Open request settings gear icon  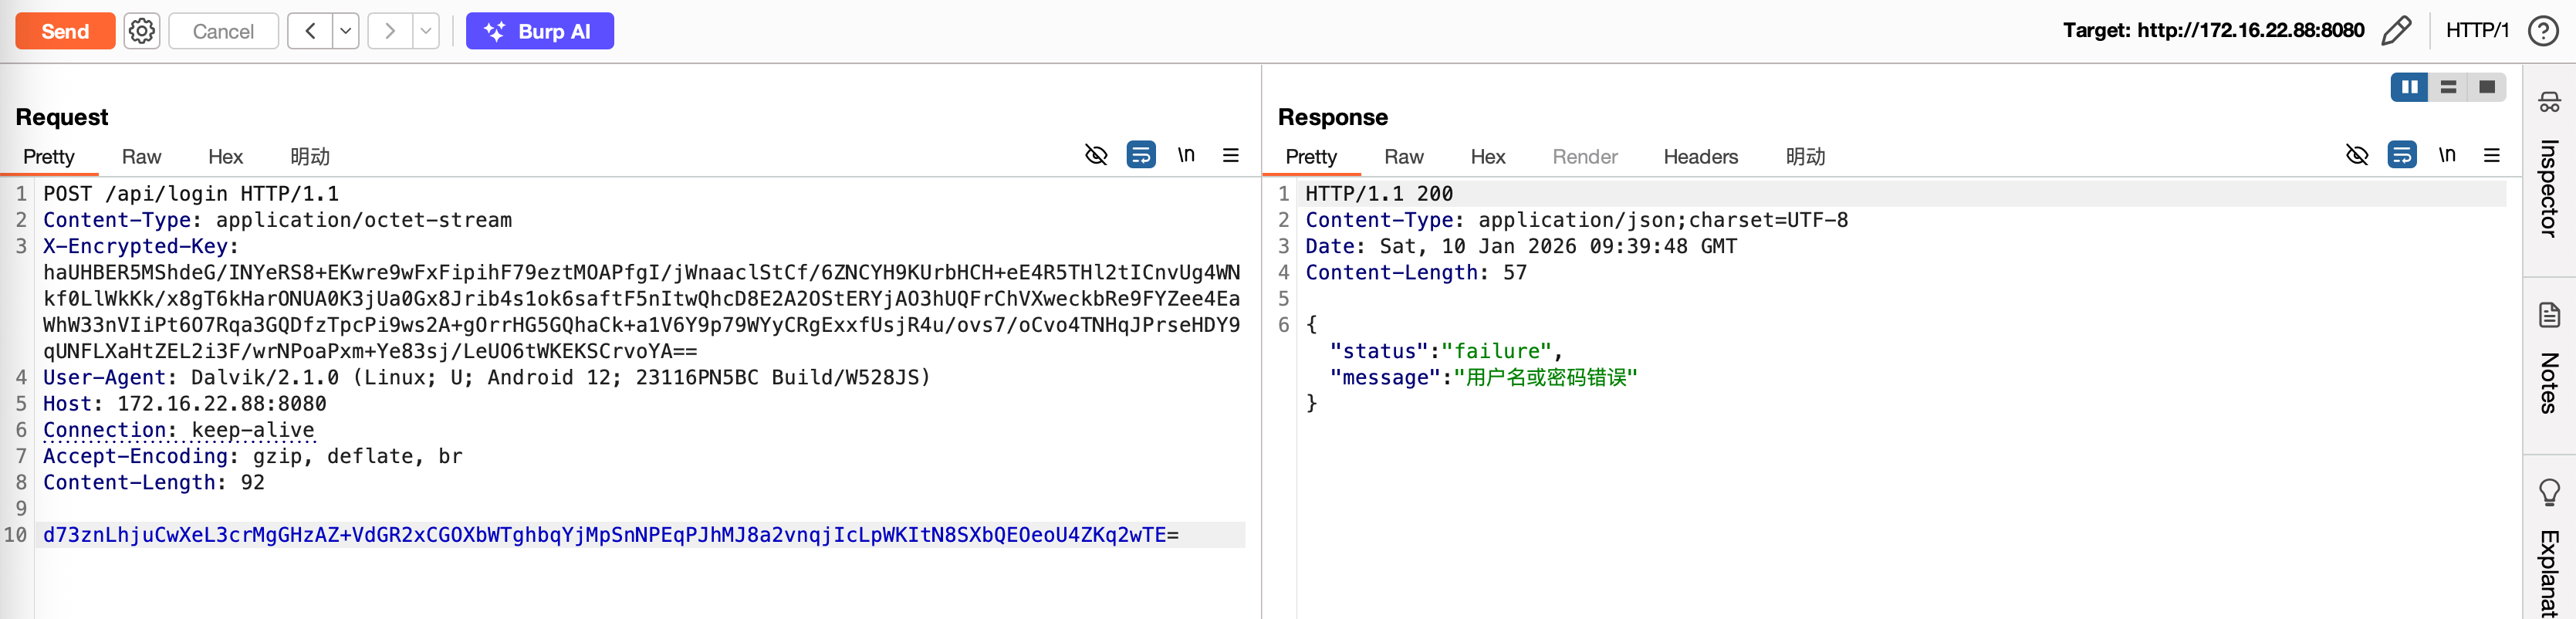click(142, 31)
